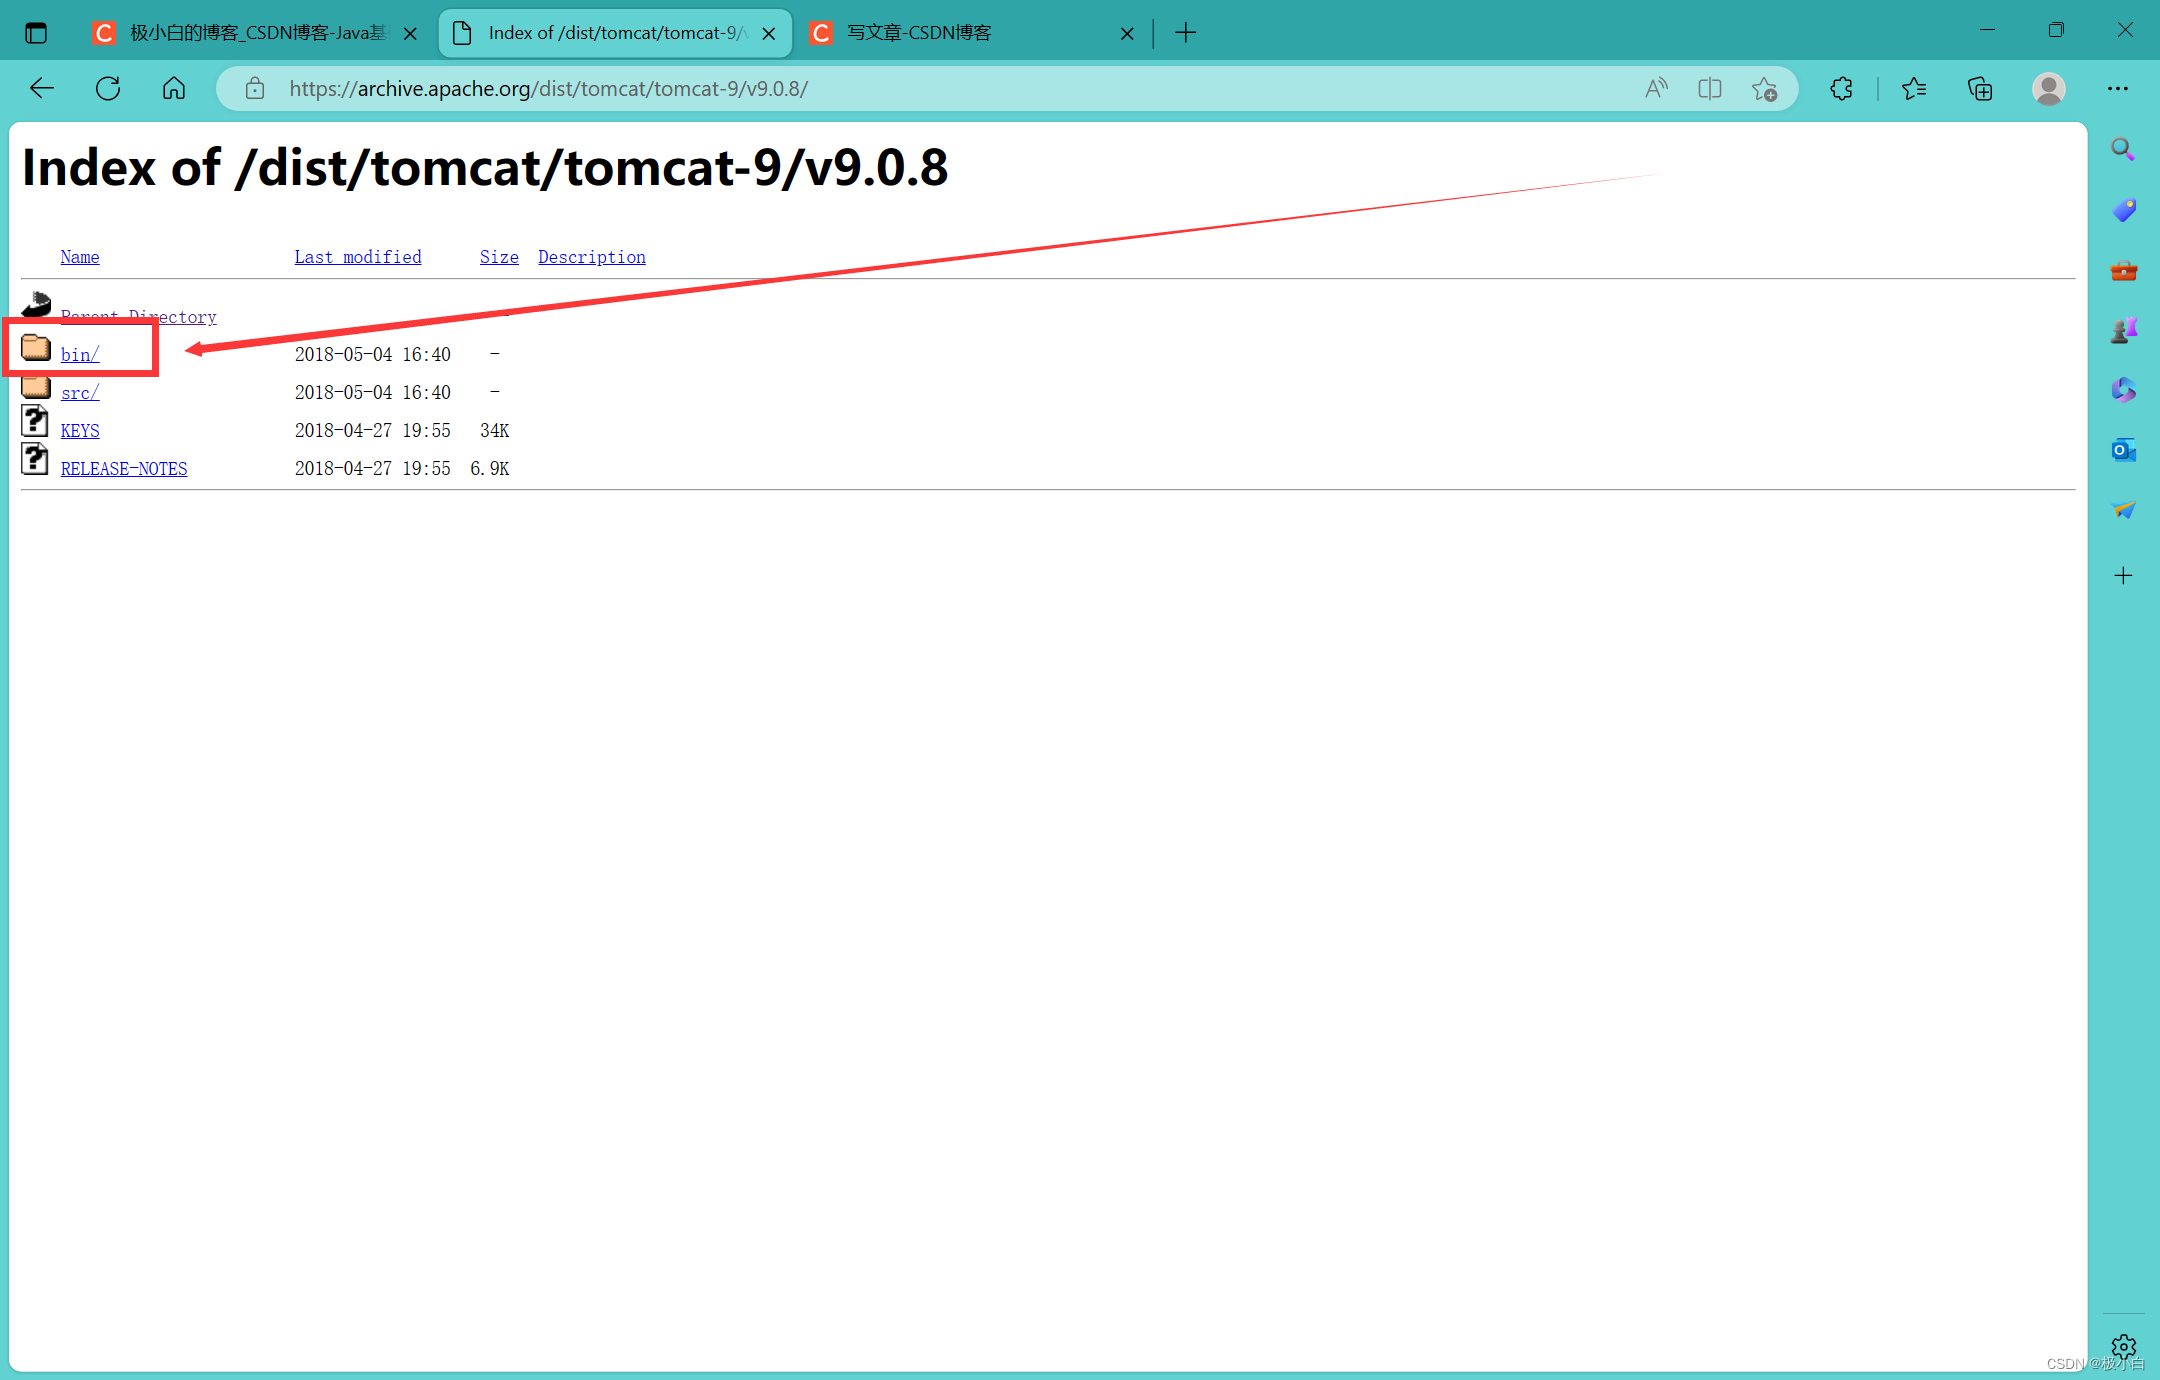Open sidebar Microsoft 365 icon

point(2123,390)
